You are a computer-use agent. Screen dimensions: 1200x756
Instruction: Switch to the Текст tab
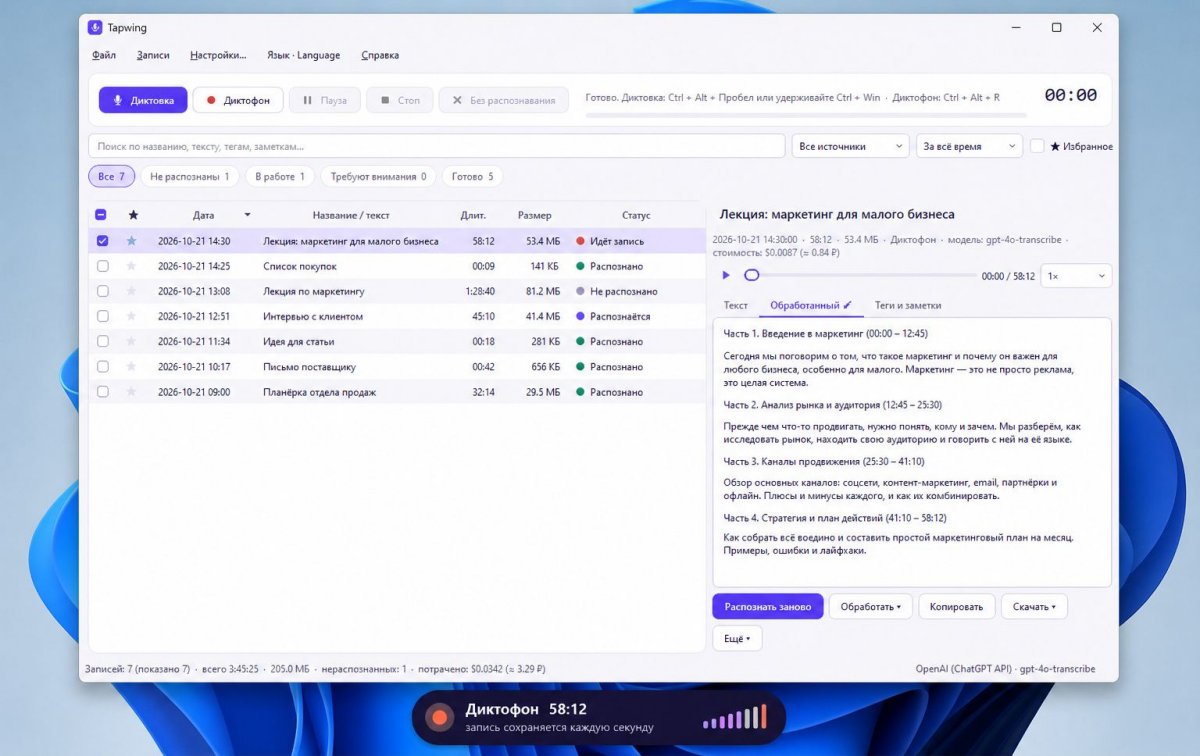(x=736, y=305)
